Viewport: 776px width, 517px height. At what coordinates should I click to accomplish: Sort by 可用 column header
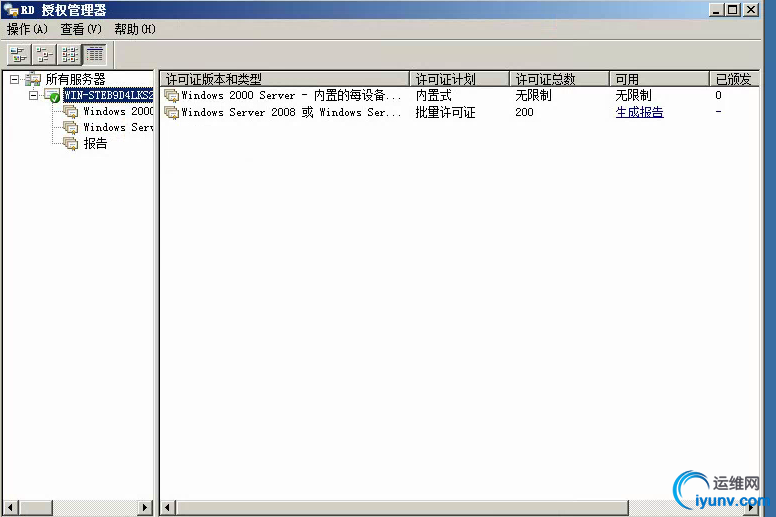coord(660,79)
